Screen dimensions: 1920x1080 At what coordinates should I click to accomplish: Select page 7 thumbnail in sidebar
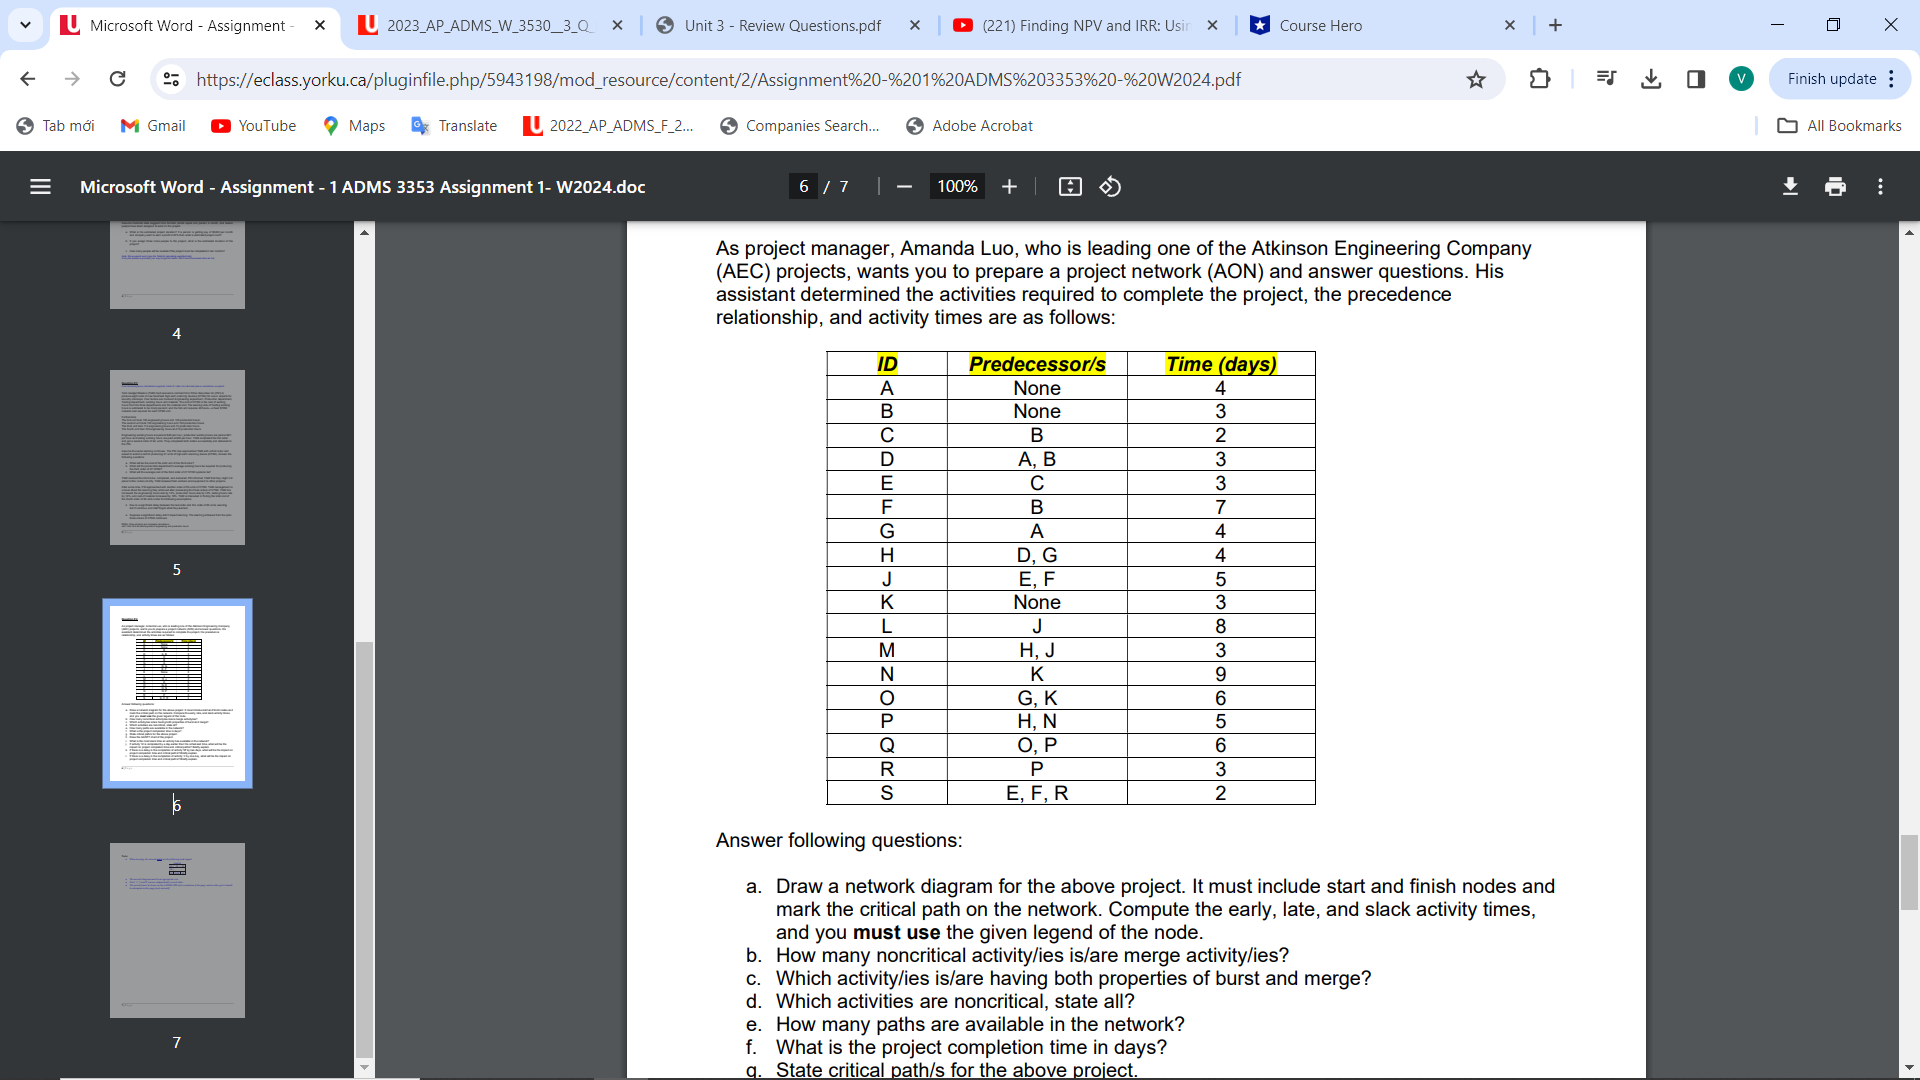click(176, 930)
